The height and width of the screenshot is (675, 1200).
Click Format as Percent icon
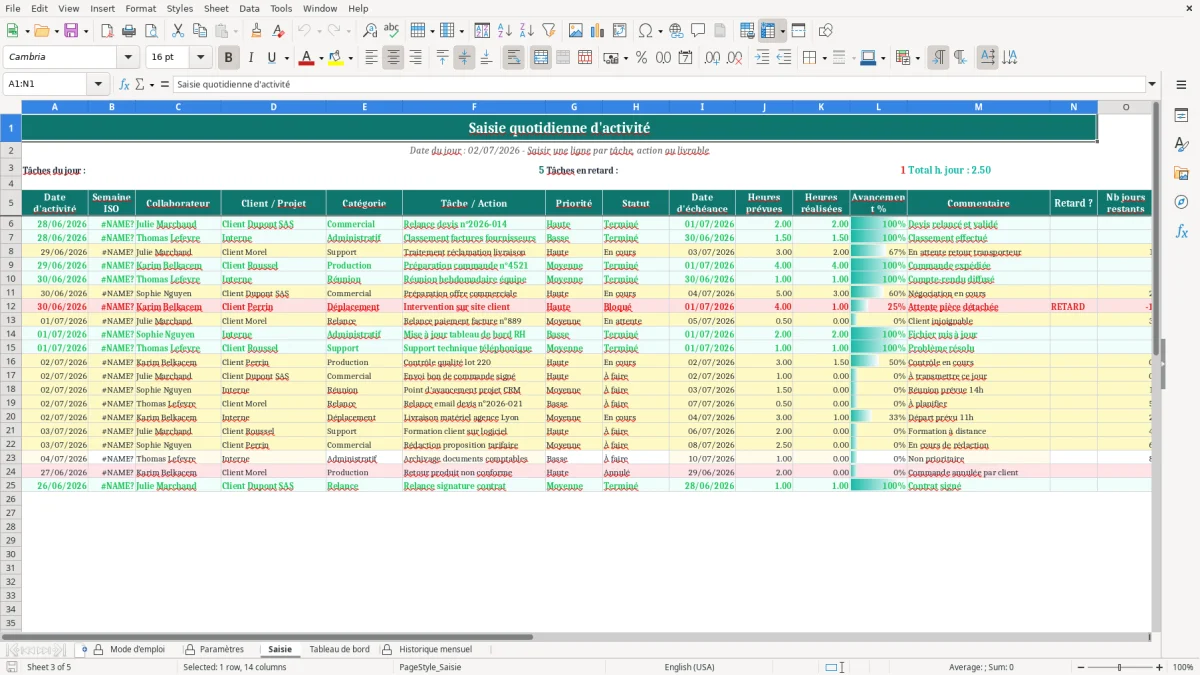(641, 58)
